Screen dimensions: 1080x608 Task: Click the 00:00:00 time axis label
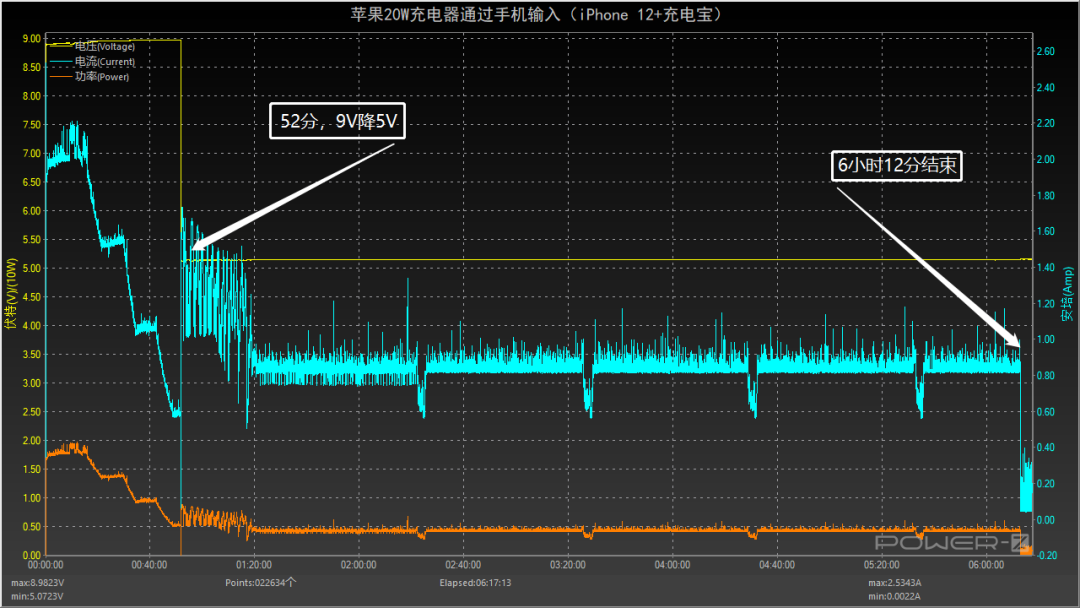(x=45, y=565)
